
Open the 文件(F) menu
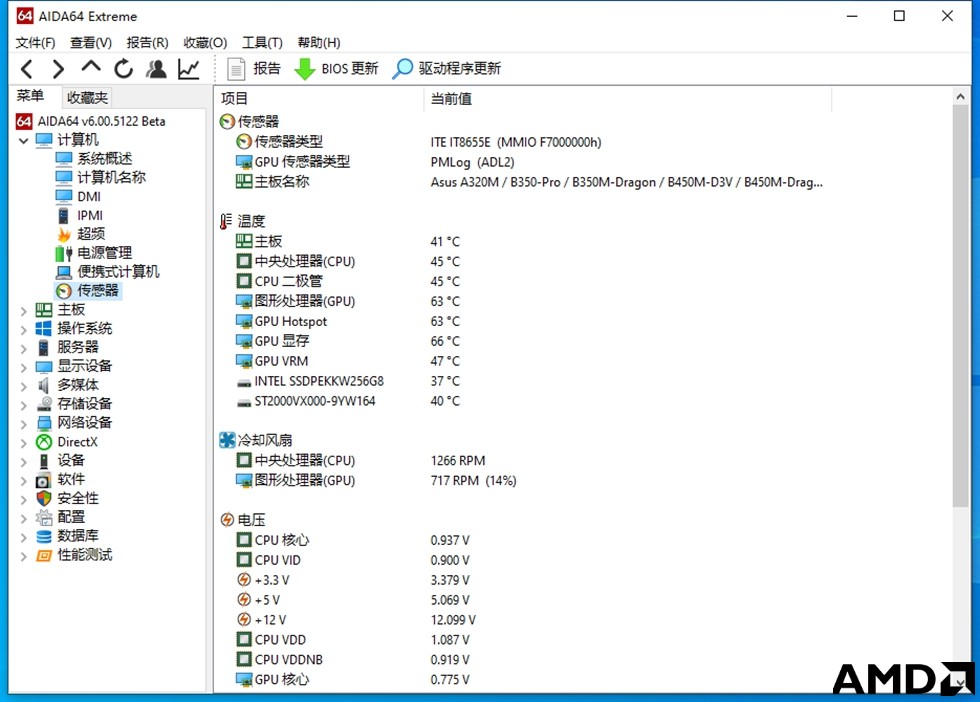click(x=35, y=43)
